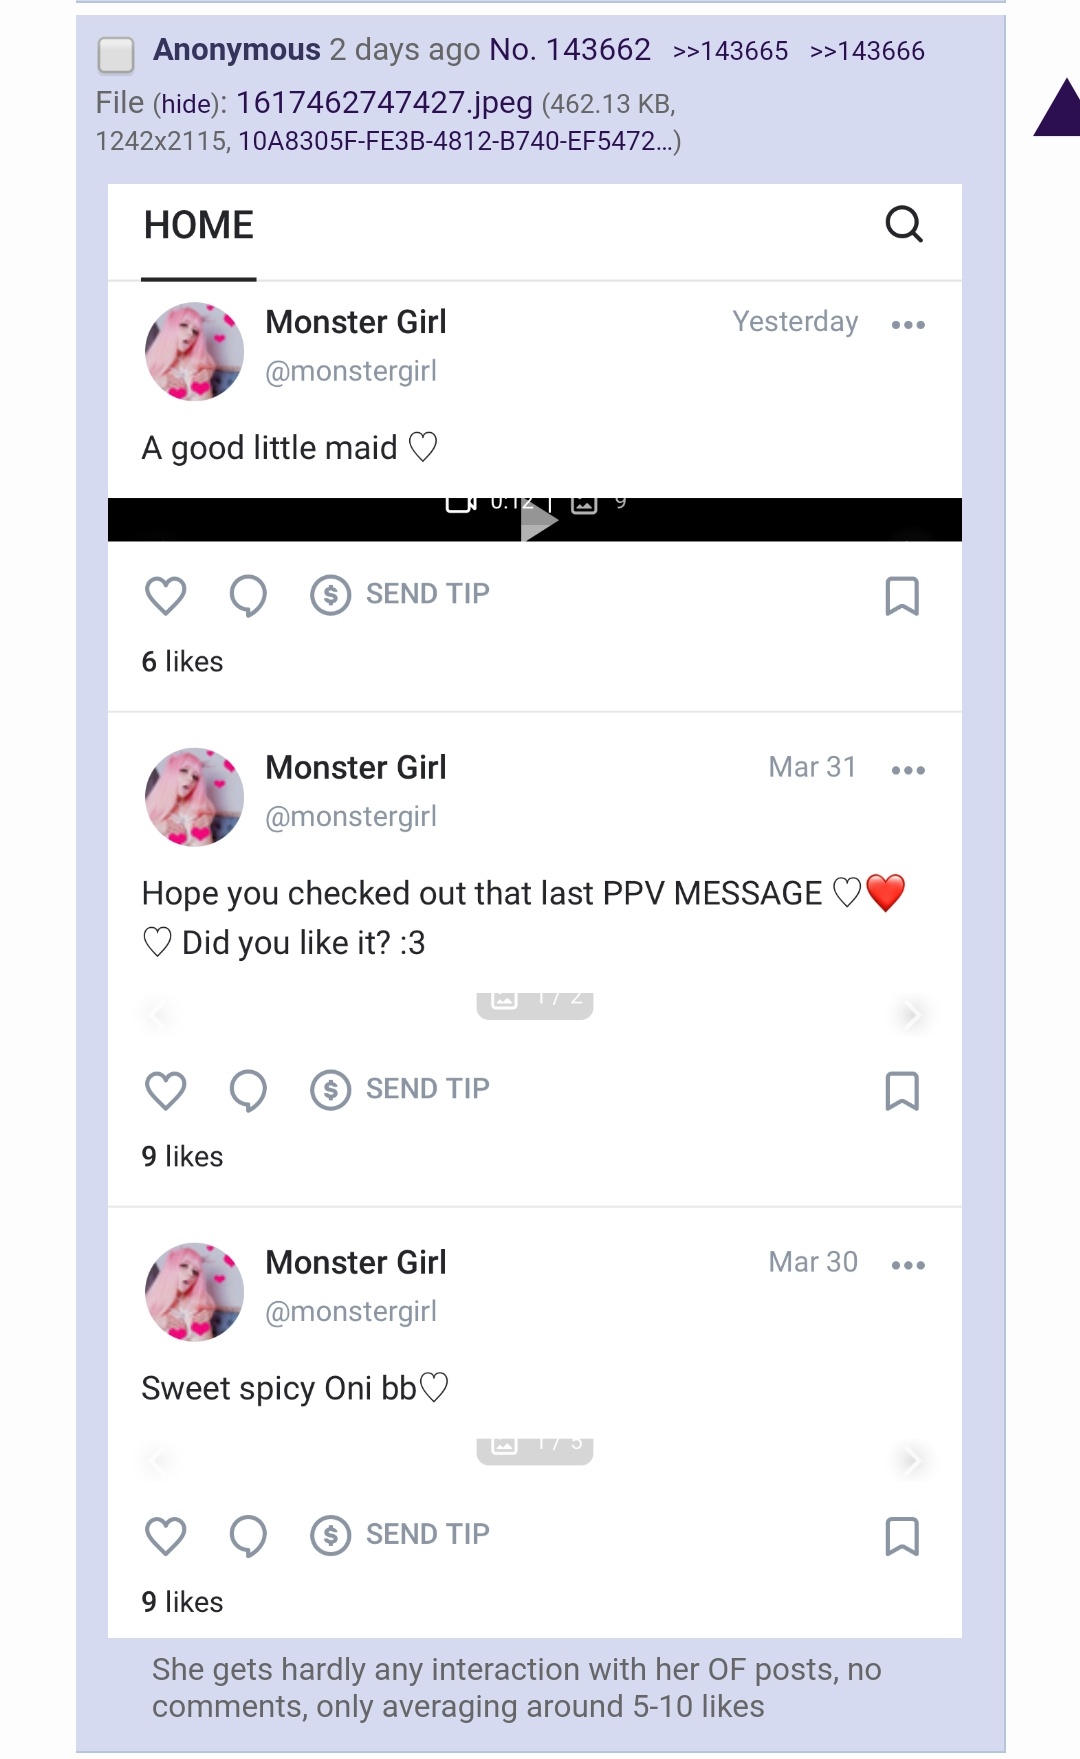Open file link 1617462747427.jpeg
The height and width of the screenshot is (1759, 1080).
384,102
